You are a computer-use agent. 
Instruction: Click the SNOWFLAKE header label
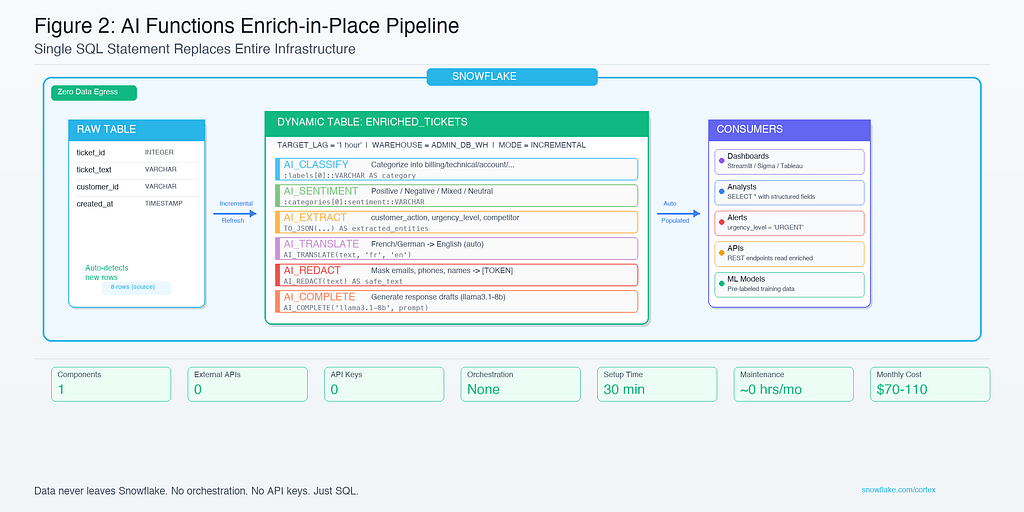(512, 77)
